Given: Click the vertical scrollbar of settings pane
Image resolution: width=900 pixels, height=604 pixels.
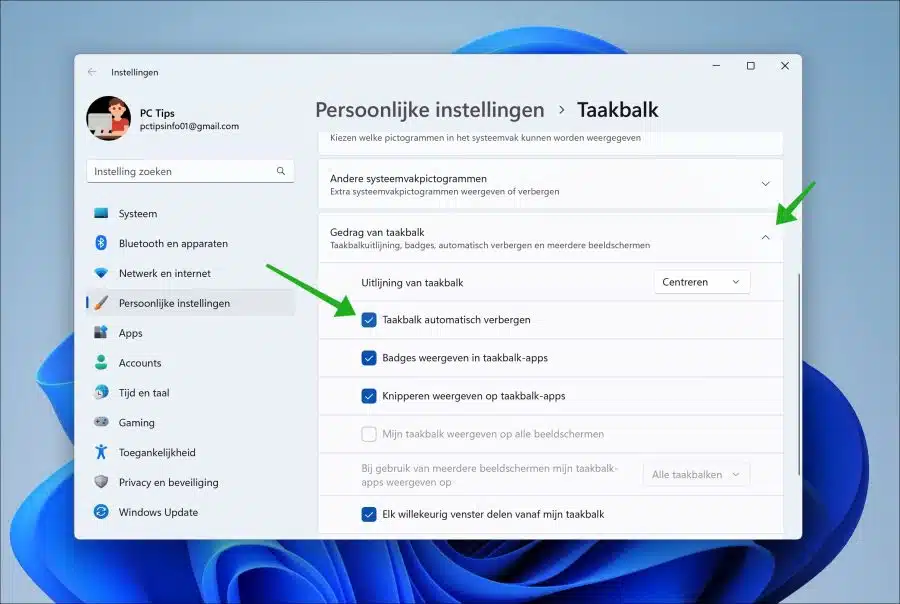Looking at the screenshot, I should (798, 374).
